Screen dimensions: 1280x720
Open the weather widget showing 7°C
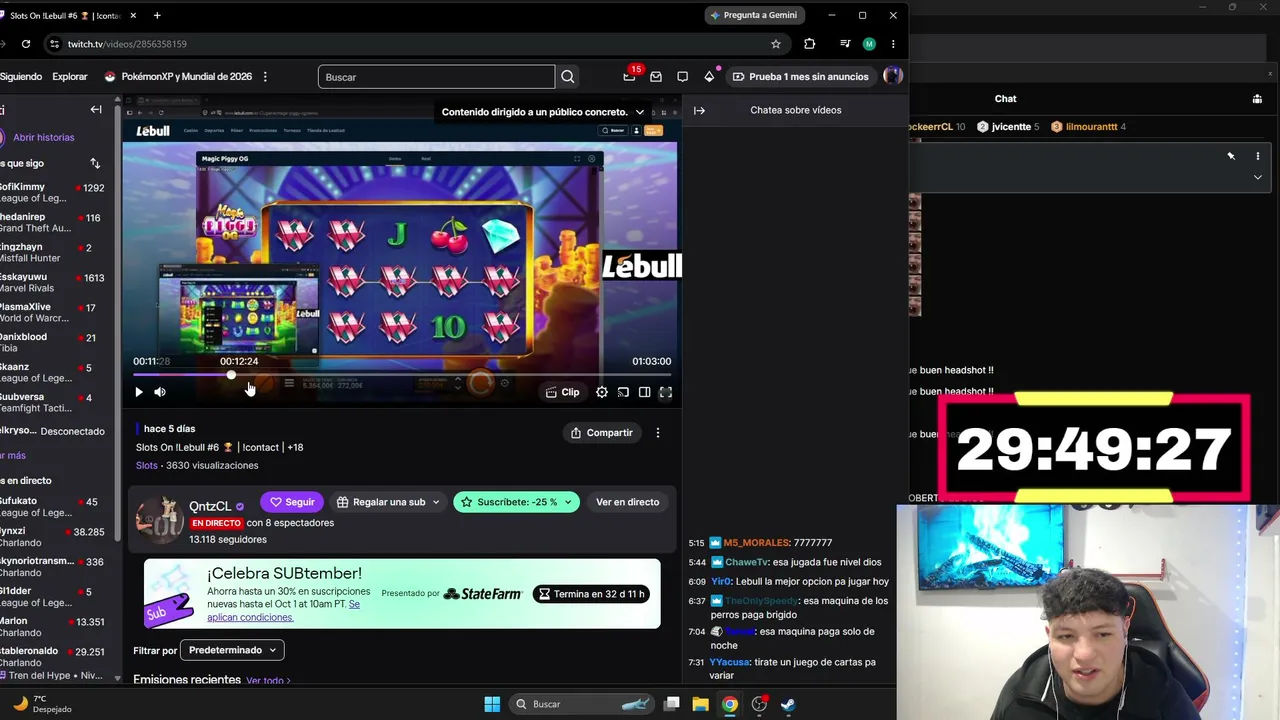[x=43, y=704]
